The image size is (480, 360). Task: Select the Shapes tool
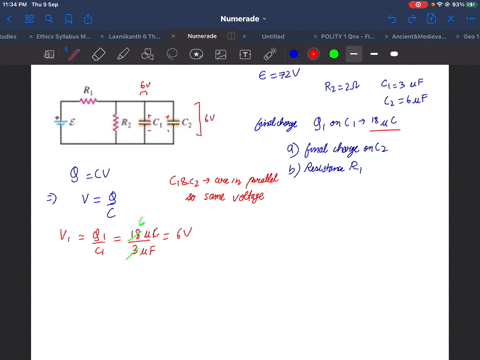tap(147, 54)
